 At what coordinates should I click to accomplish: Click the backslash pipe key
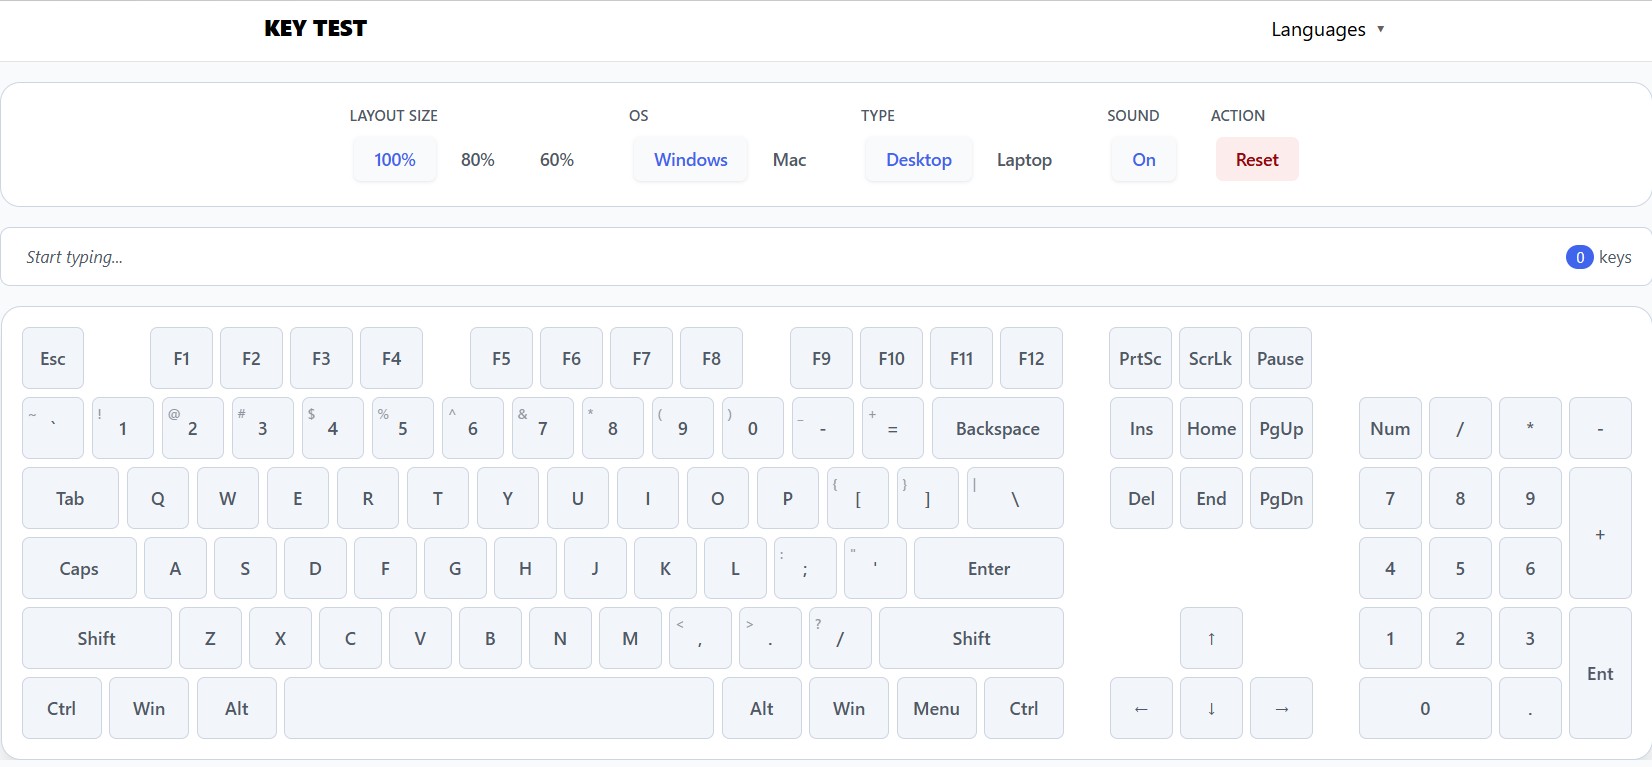point(1015,498)
